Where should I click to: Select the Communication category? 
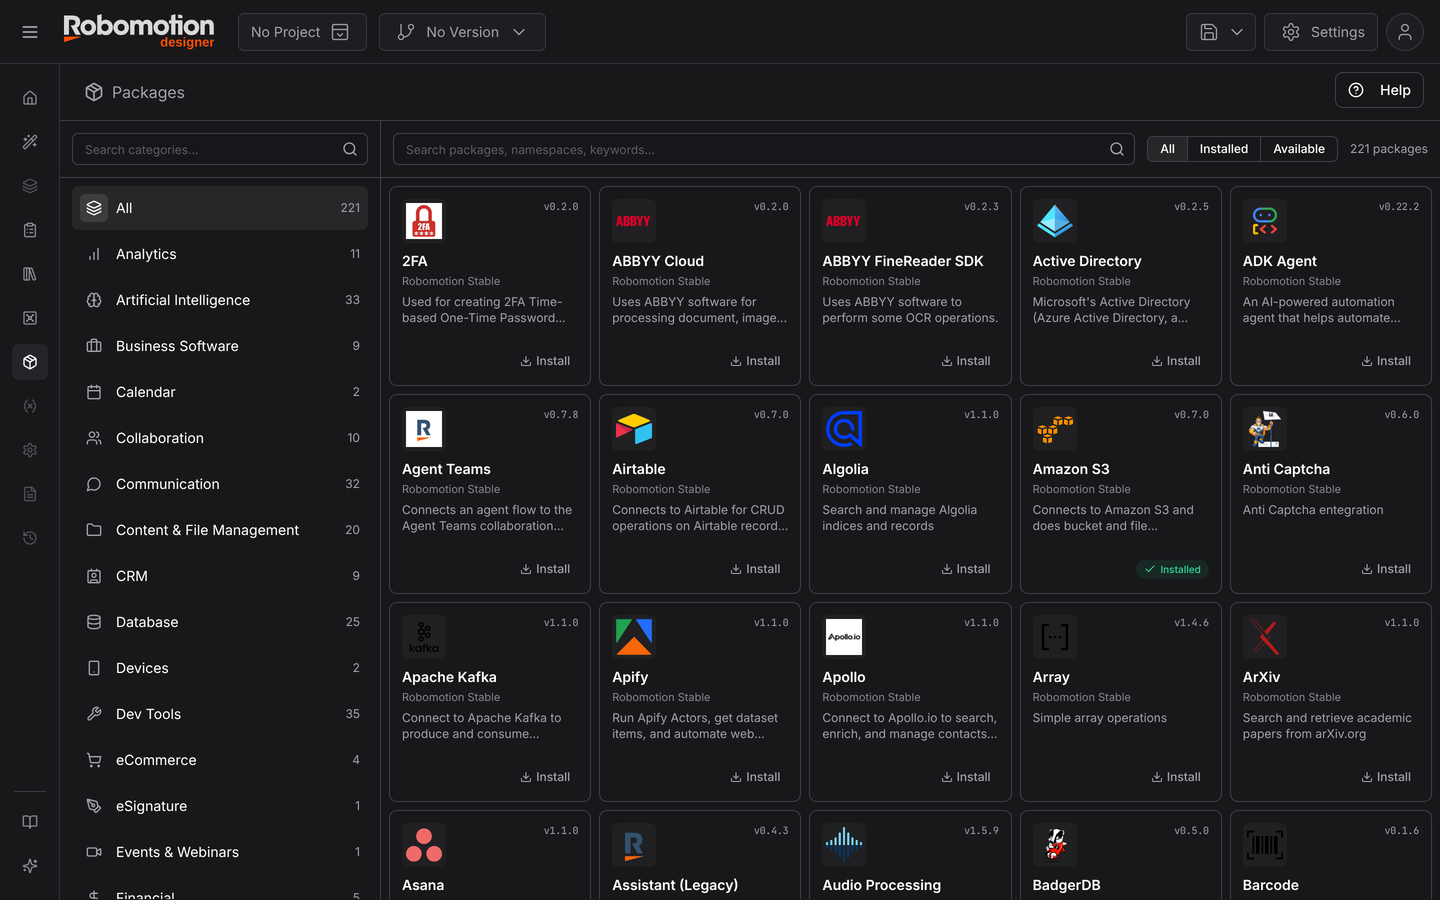pos(220,484)
